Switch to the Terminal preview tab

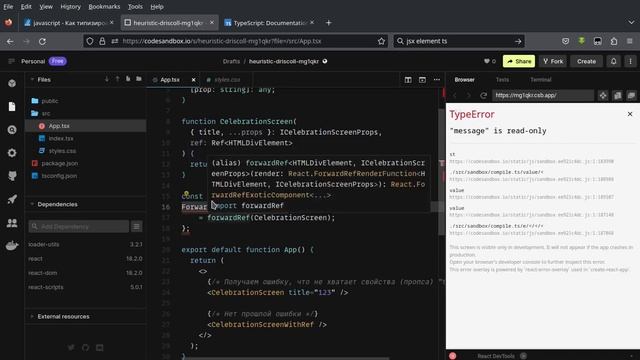coord(541,80)
